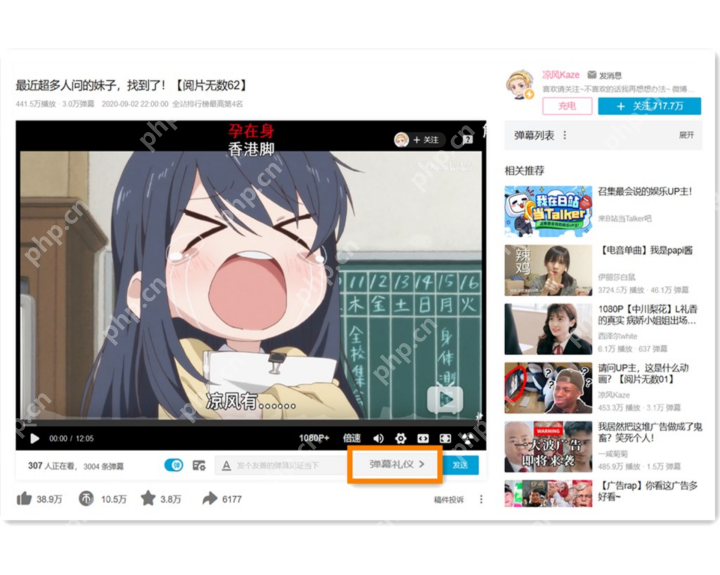
Task: Toggle the danmaku display switch
Action: coord(174,465)
